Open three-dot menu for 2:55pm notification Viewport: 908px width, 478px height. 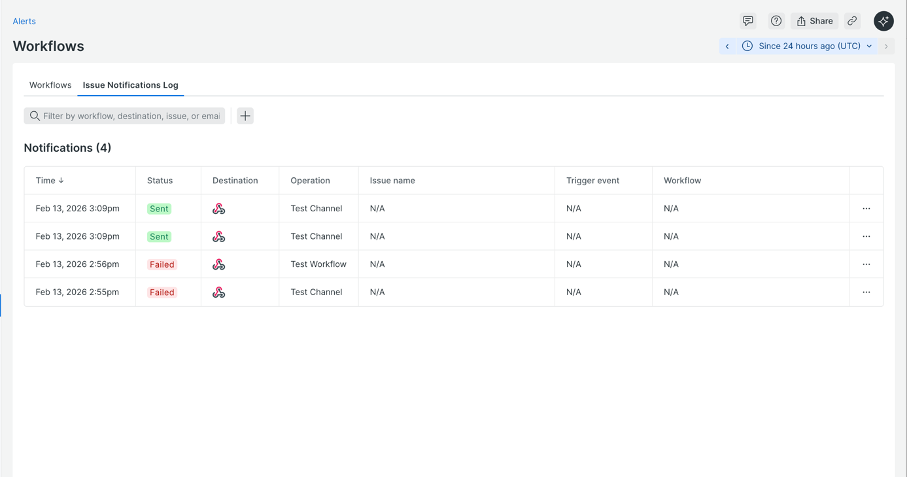(x=866, y=293)
